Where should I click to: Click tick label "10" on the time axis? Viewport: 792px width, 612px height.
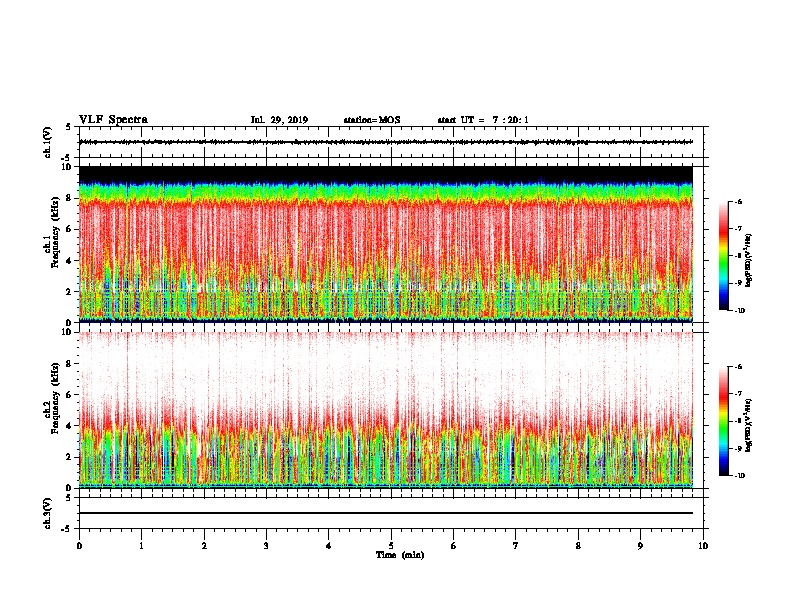pyautogui.click(x=703, y=546)
